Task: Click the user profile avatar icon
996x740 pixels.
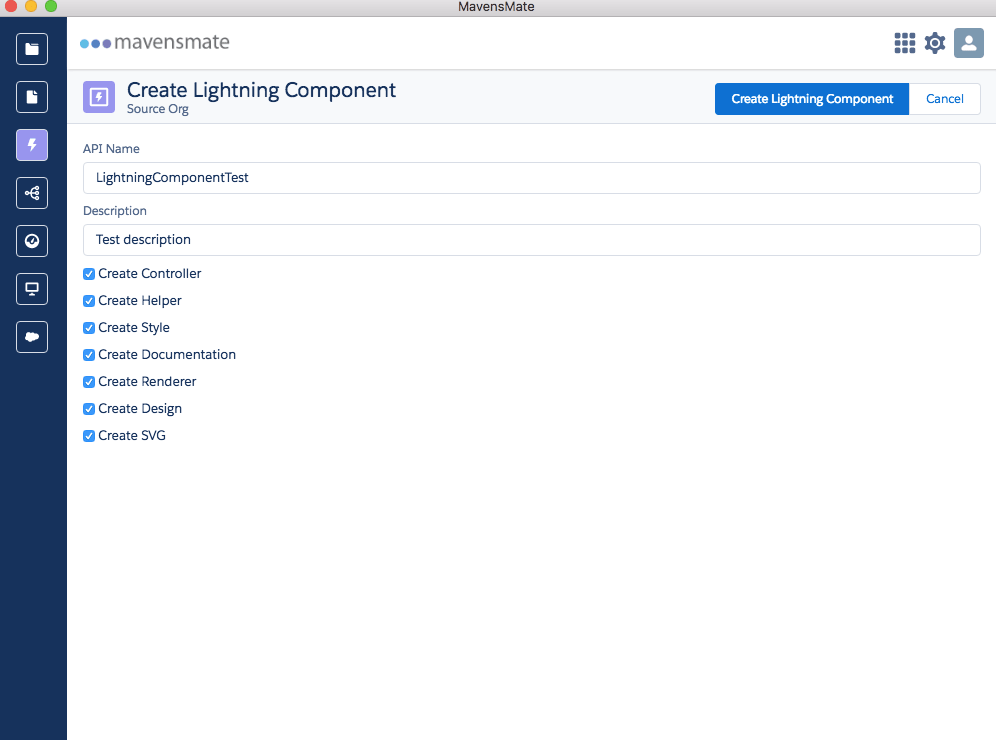Action: pos(969,43)
